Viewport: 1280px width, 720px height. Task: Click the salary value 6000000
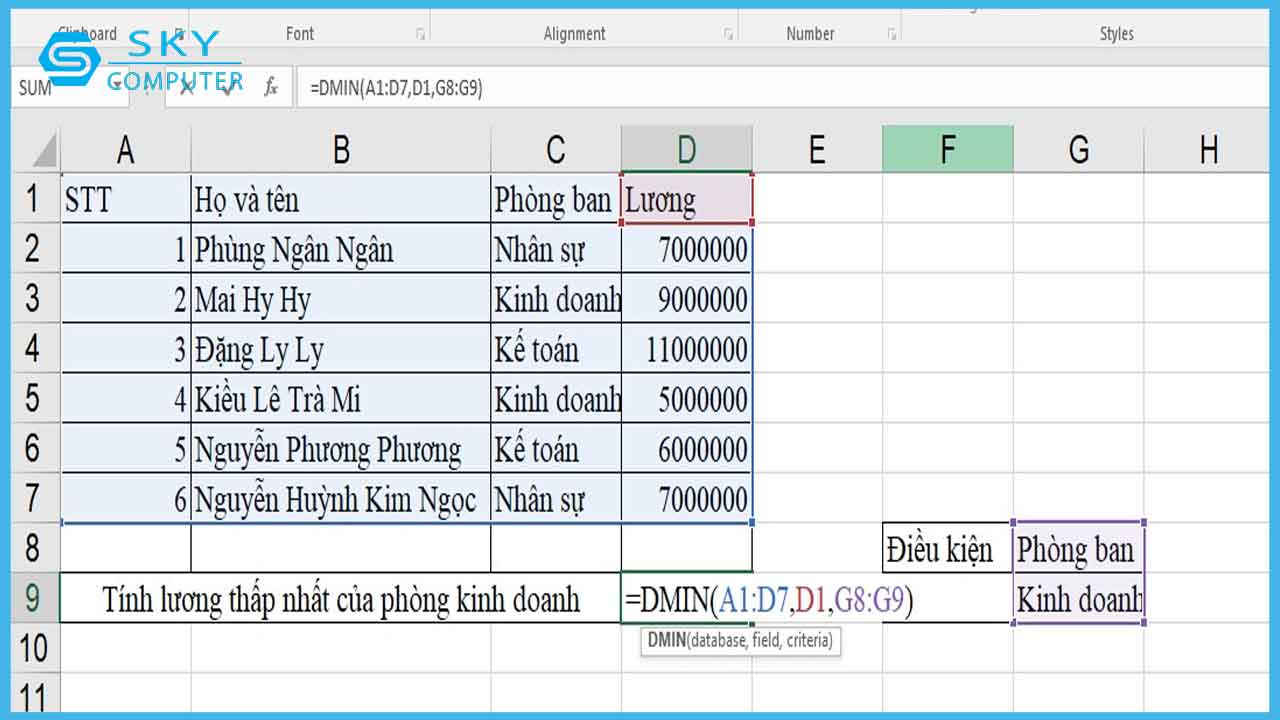(x=686, y=449)
